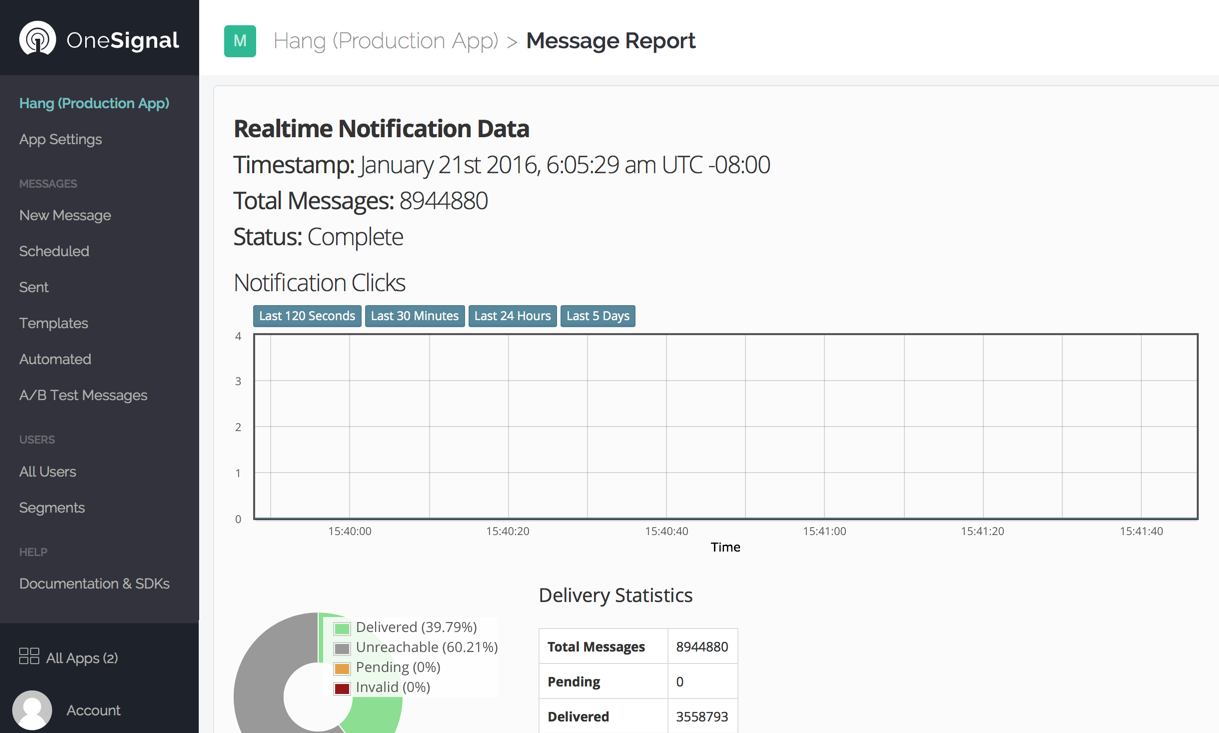The image size is (1219, 733).
Task: Click 8944880 table cell value
Action: [x=702, y=647]
